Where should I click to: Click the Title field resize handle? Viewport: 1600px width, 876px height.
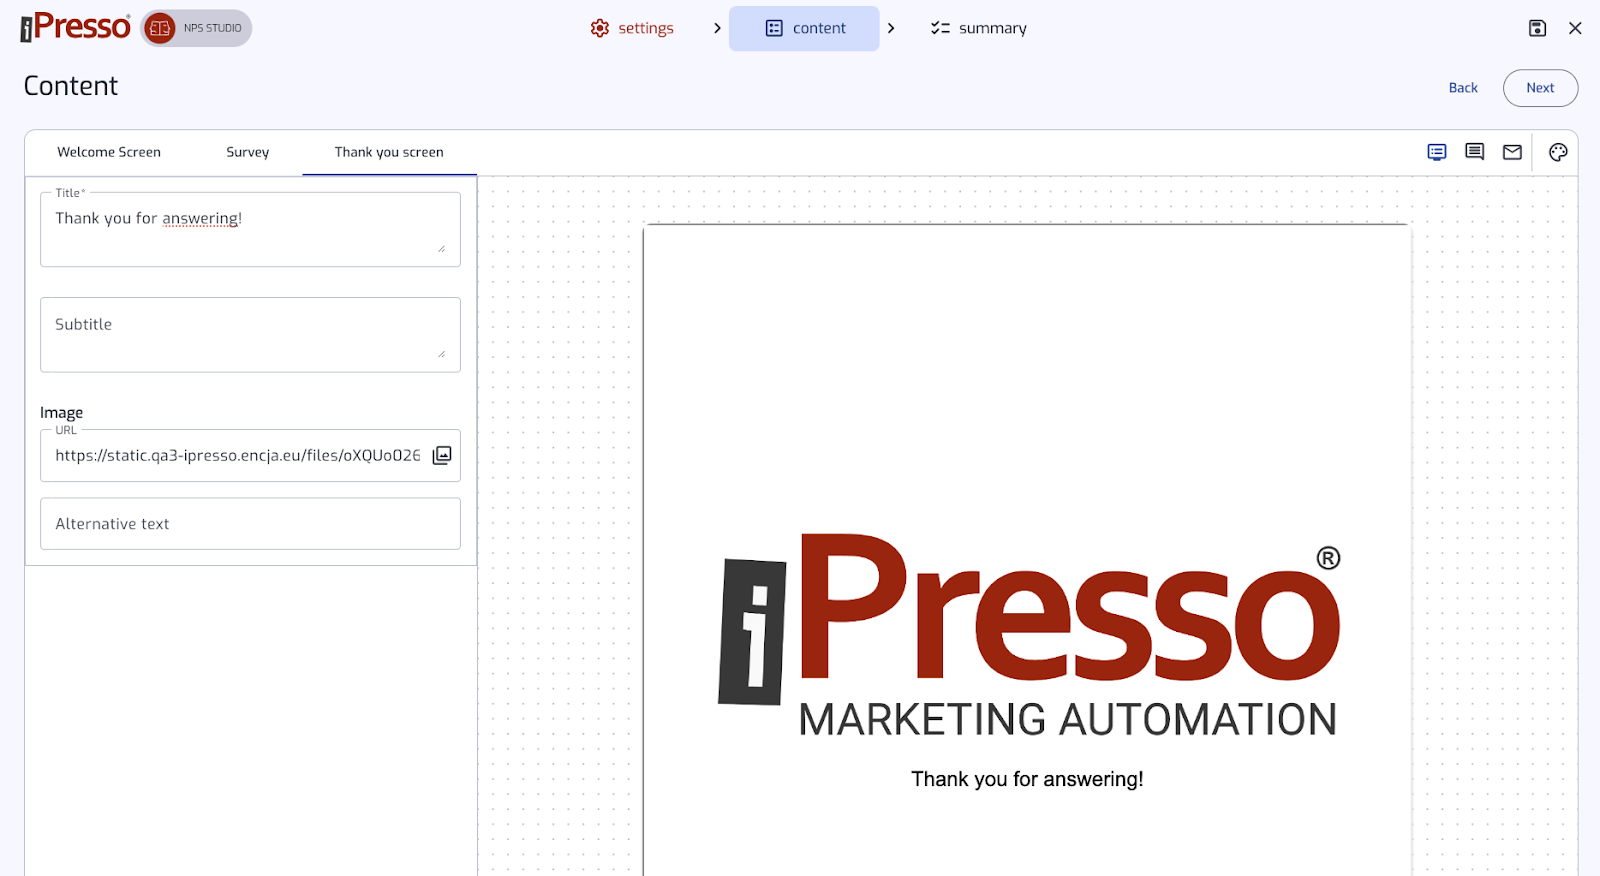pos(441,248)
